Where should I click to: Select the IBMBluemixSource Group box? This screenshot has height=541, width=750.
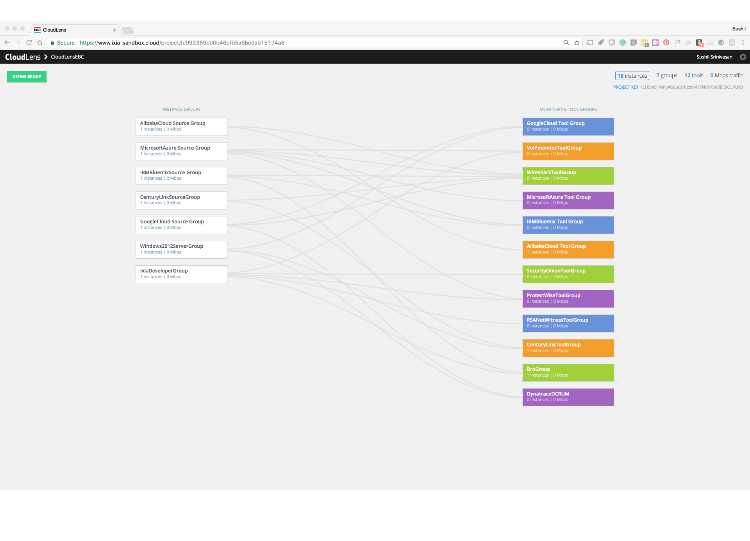click(181, 176)
